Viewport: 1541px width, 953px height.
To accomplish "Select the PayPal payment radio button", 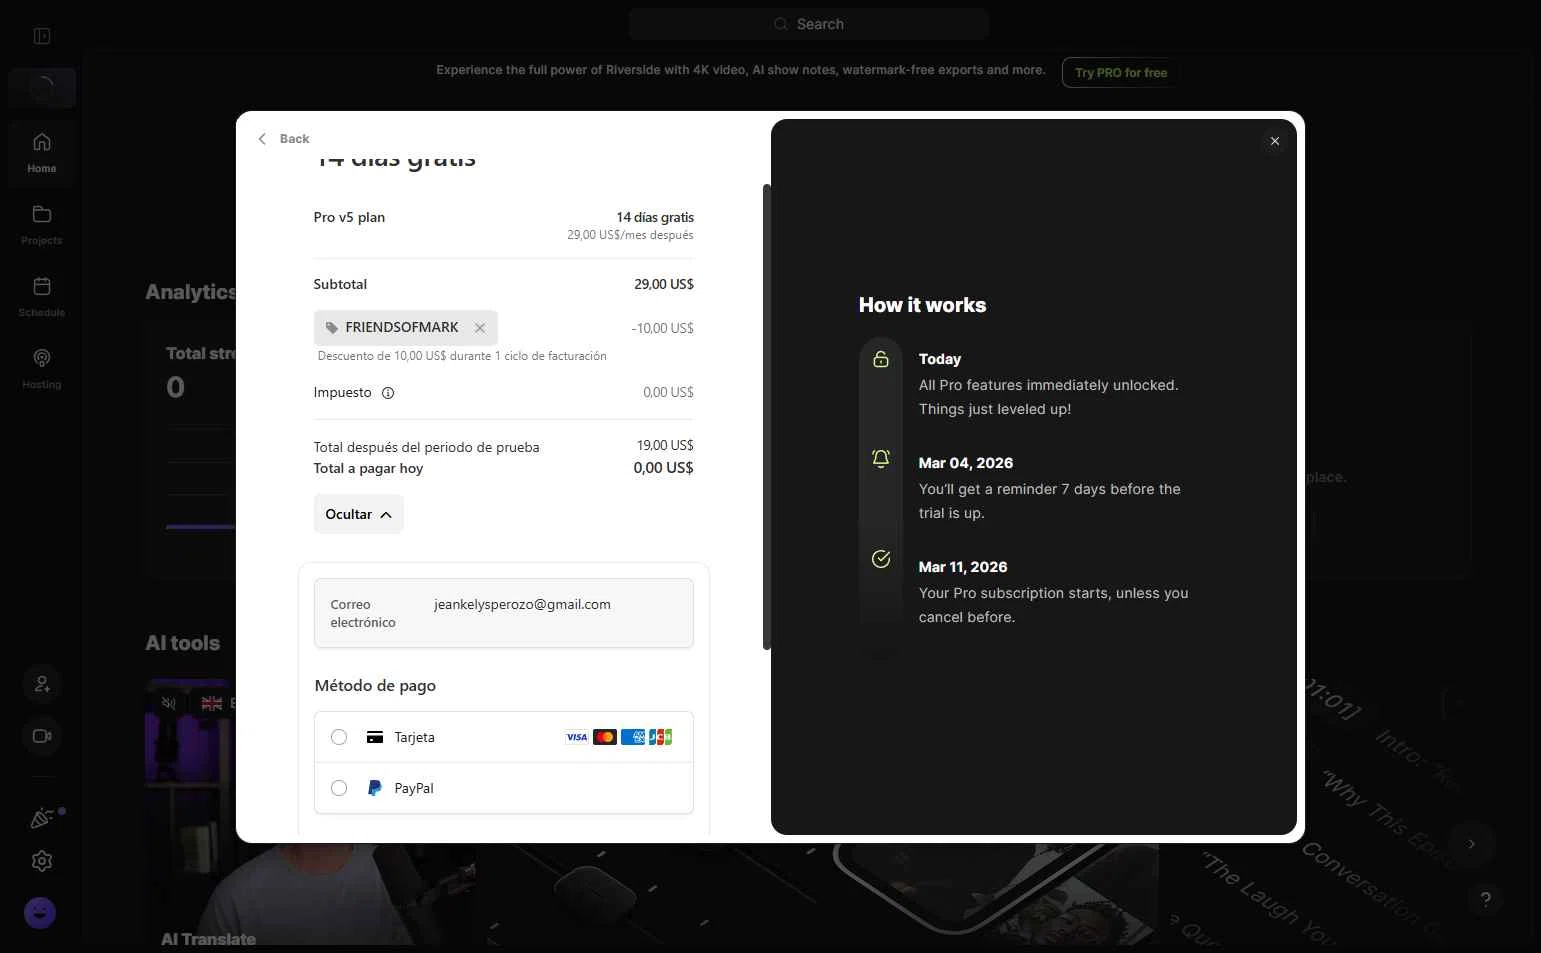I will (x=339, y=788).
